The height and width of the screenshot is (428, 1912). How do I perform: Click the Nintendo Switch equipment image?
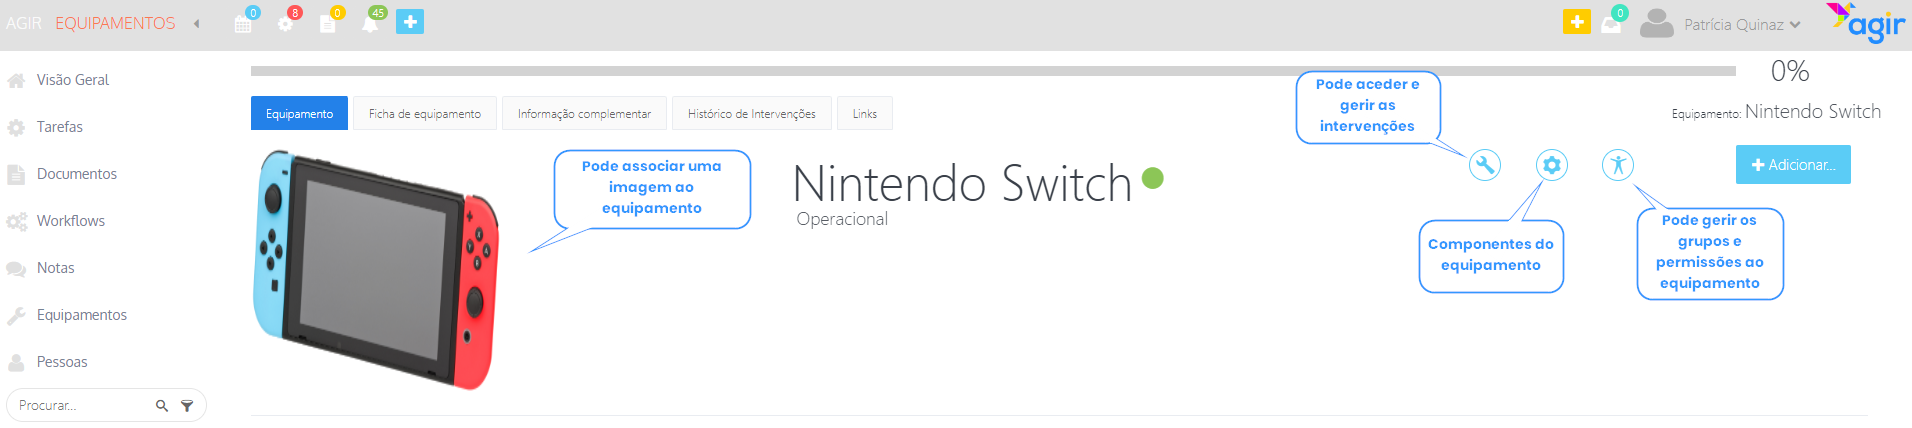(x=376, y=270)
